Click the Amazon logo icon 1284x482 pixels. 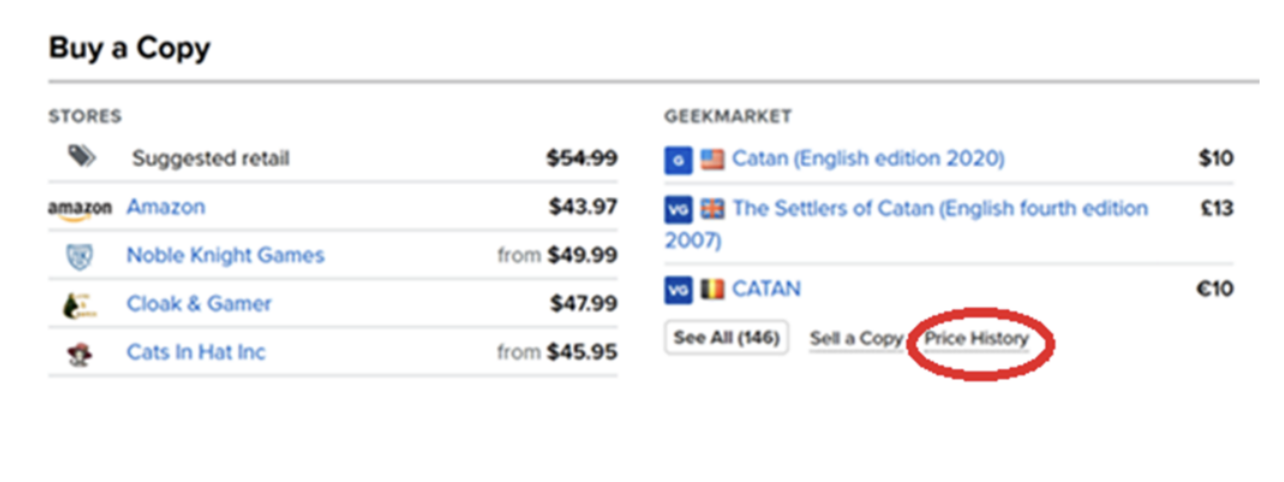click(79, 208)
